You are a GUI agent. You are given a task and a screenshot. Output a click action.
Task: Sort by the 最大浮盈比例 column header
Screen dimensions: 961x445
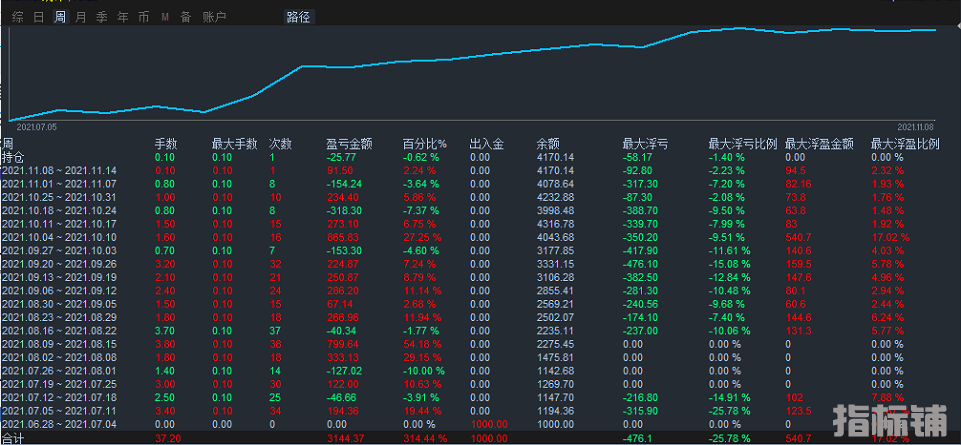905,144
